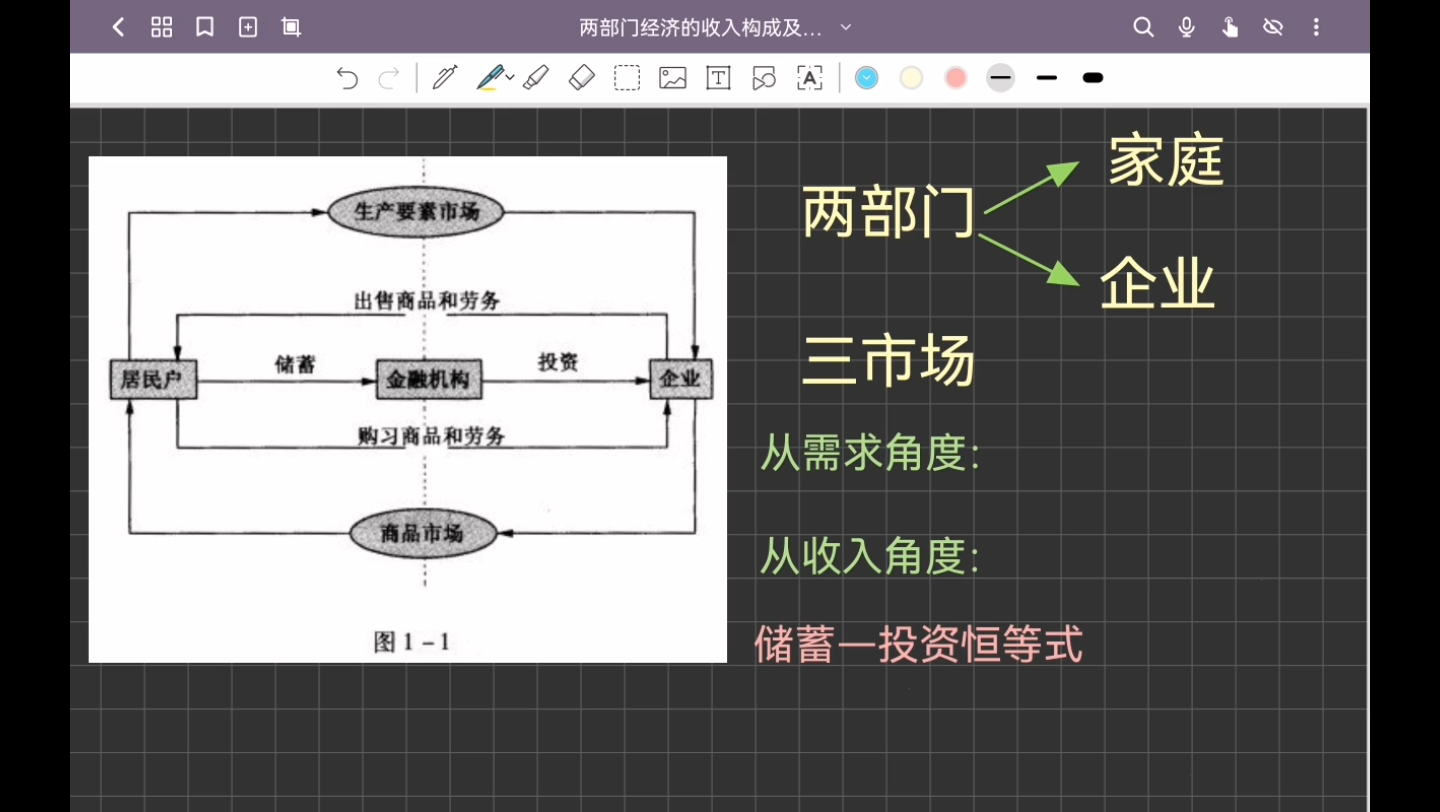Undo the last stroke
This screenshot has width=1440, height=812.
pyautogui.click(x=347, y=78)
